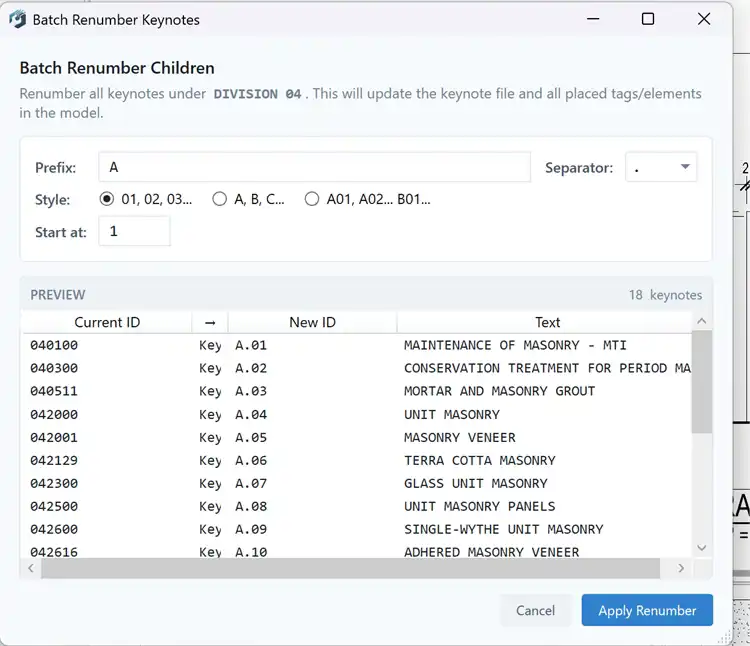Select the row with Current ID 042000
Image resolution: width=750 pixels, height=646 pixels.
coord(356,415)
